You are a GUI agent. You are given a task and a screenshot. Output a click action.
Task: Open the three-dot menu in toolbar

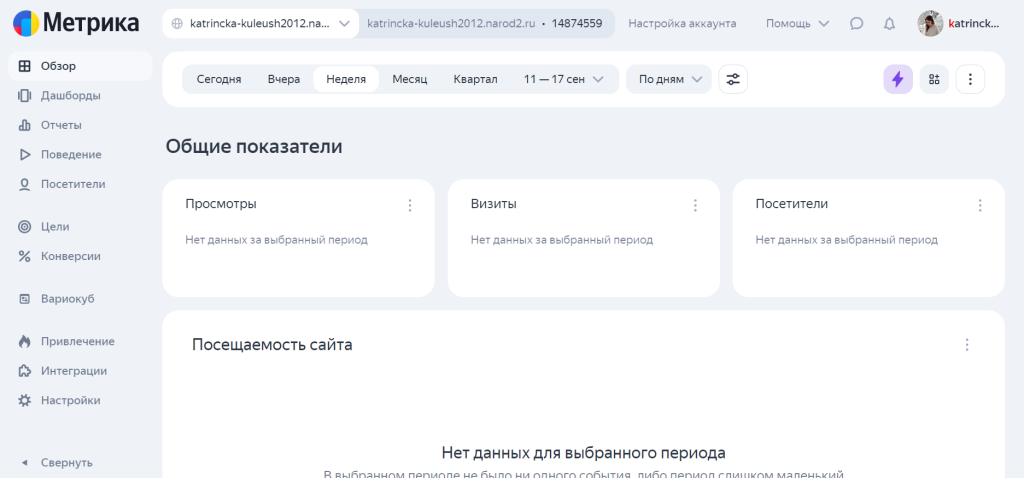(970, 80)
